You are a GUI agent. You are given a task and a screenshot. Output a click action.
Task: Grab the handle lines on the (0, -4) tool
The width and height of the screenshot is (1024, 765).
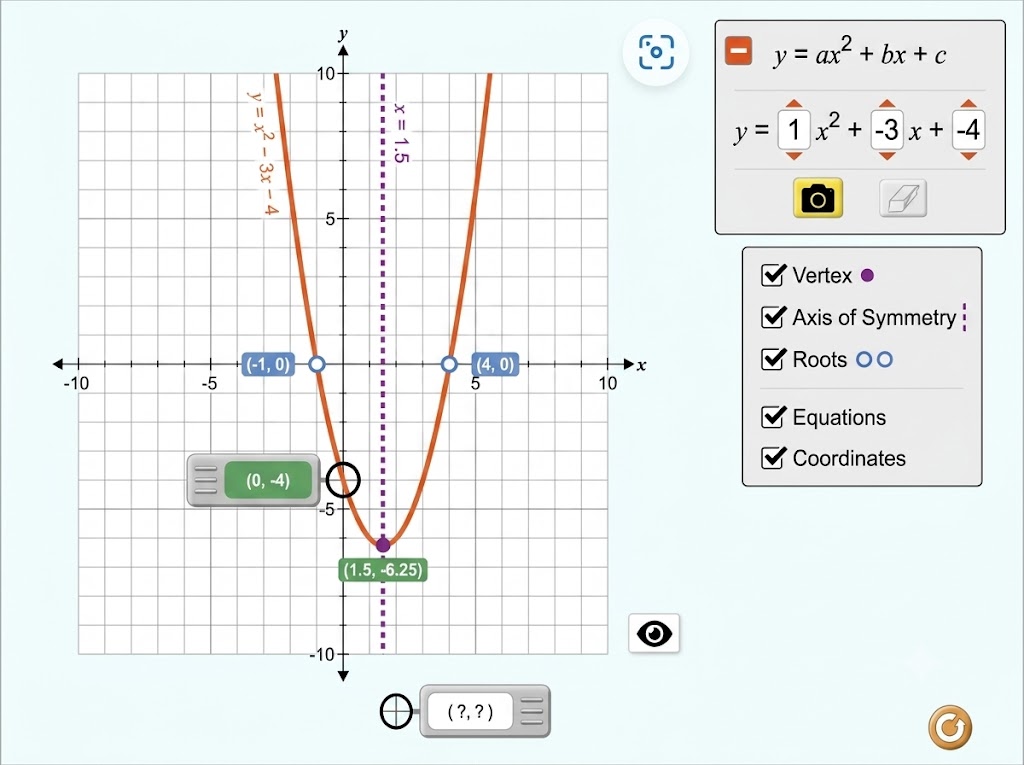point(205,481)
